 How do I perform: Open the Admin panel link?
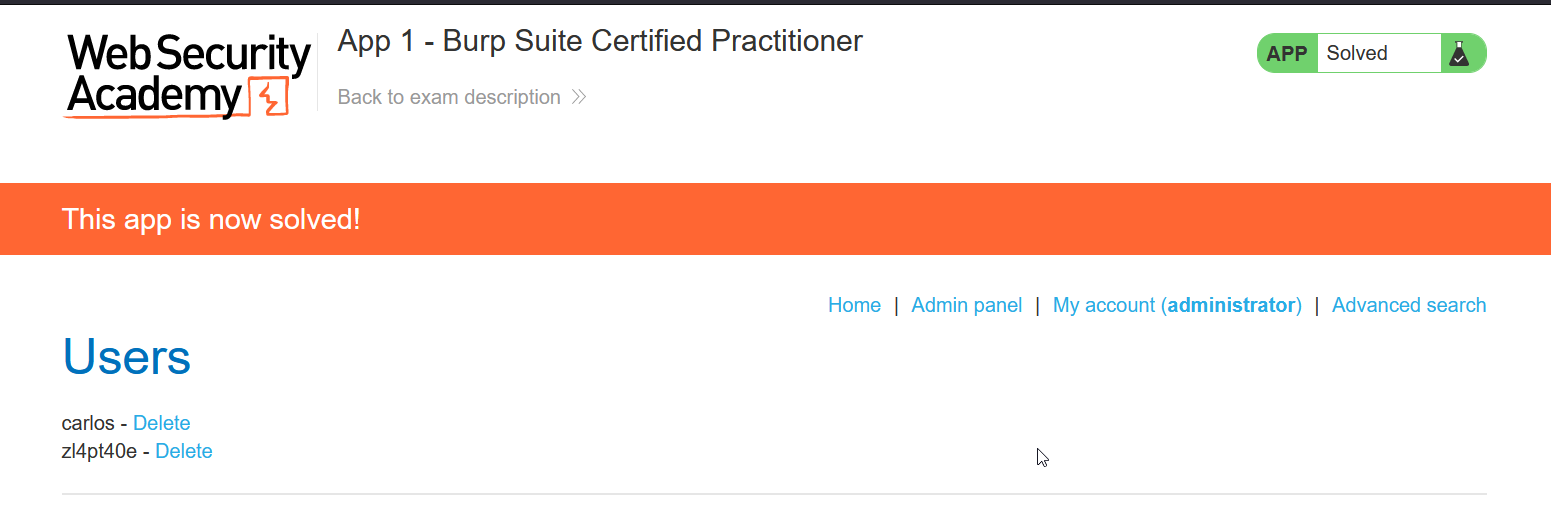967,305
